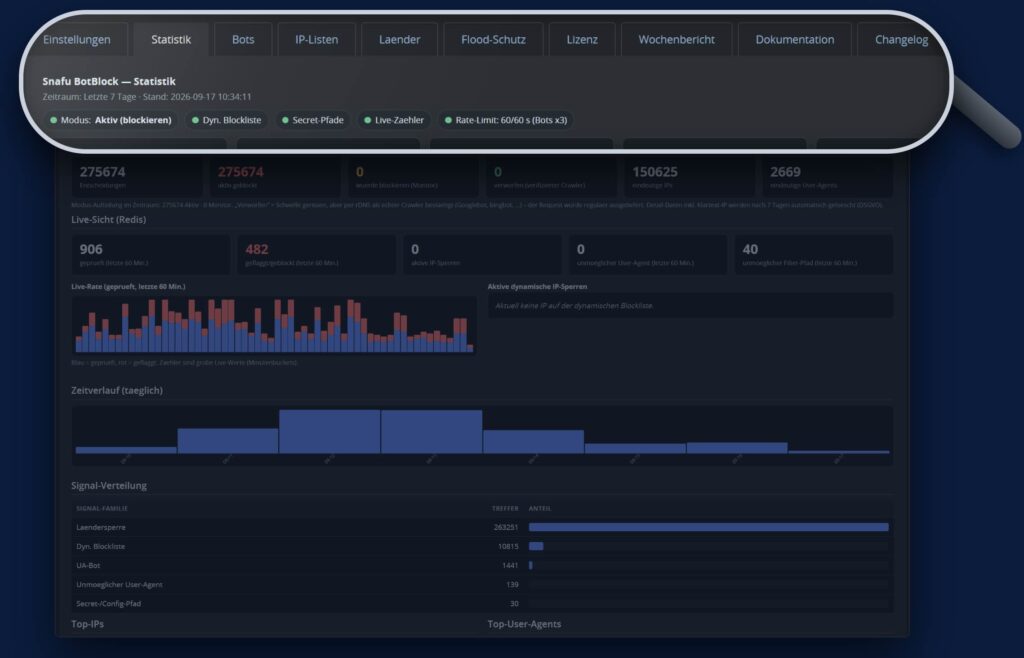Open the Dokumentation tab
The image size is (1024, 658).
795,40
